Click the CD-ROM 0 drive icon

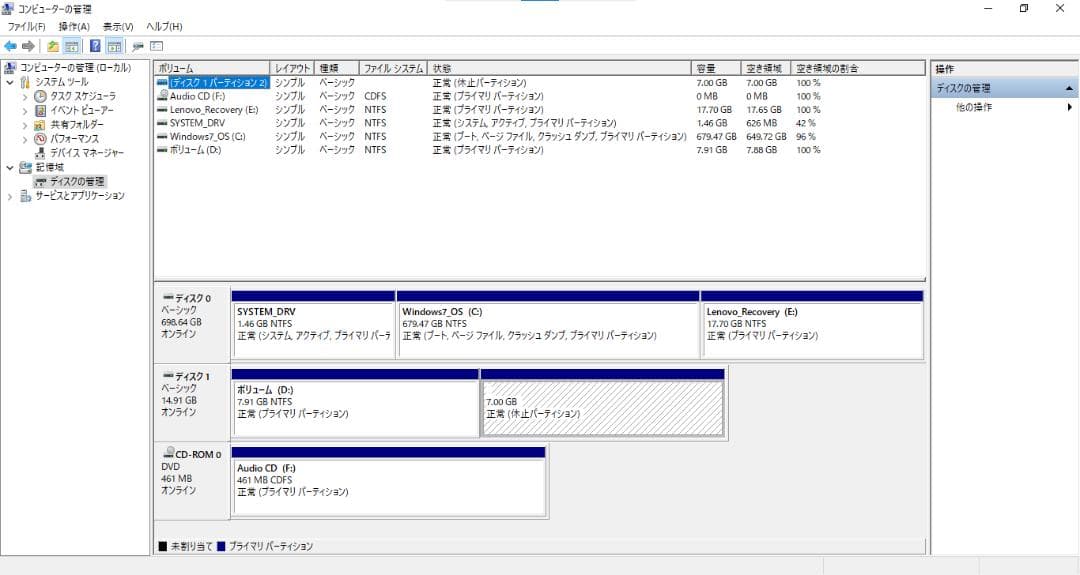coord(168,453)
